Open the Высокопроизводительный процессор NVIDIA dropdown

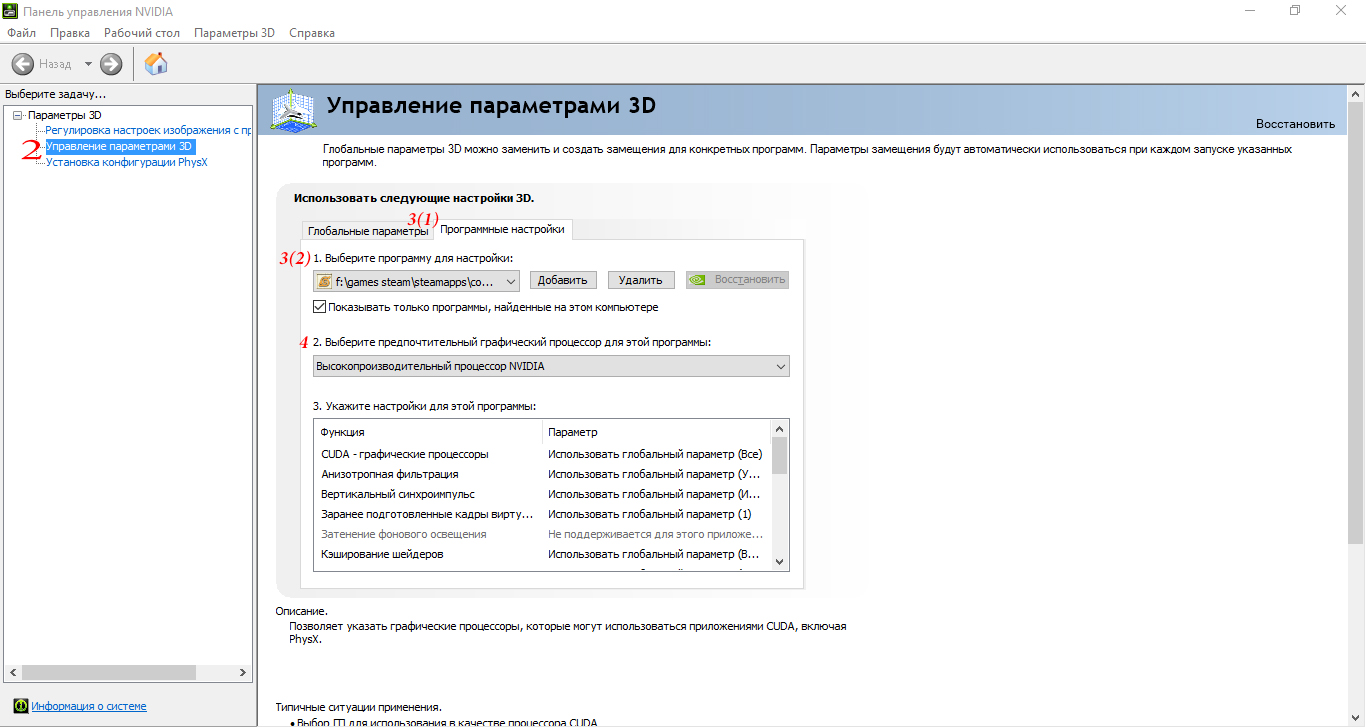551,366
